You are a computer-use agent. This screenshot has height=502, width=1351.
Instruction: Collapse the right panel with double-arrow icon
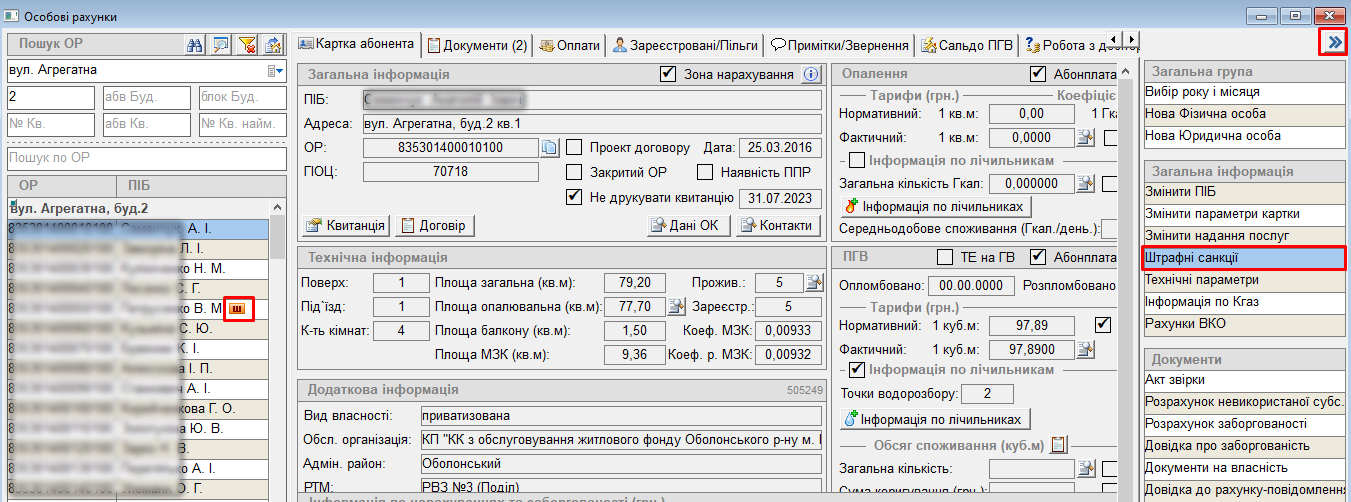click(1333, 42)
